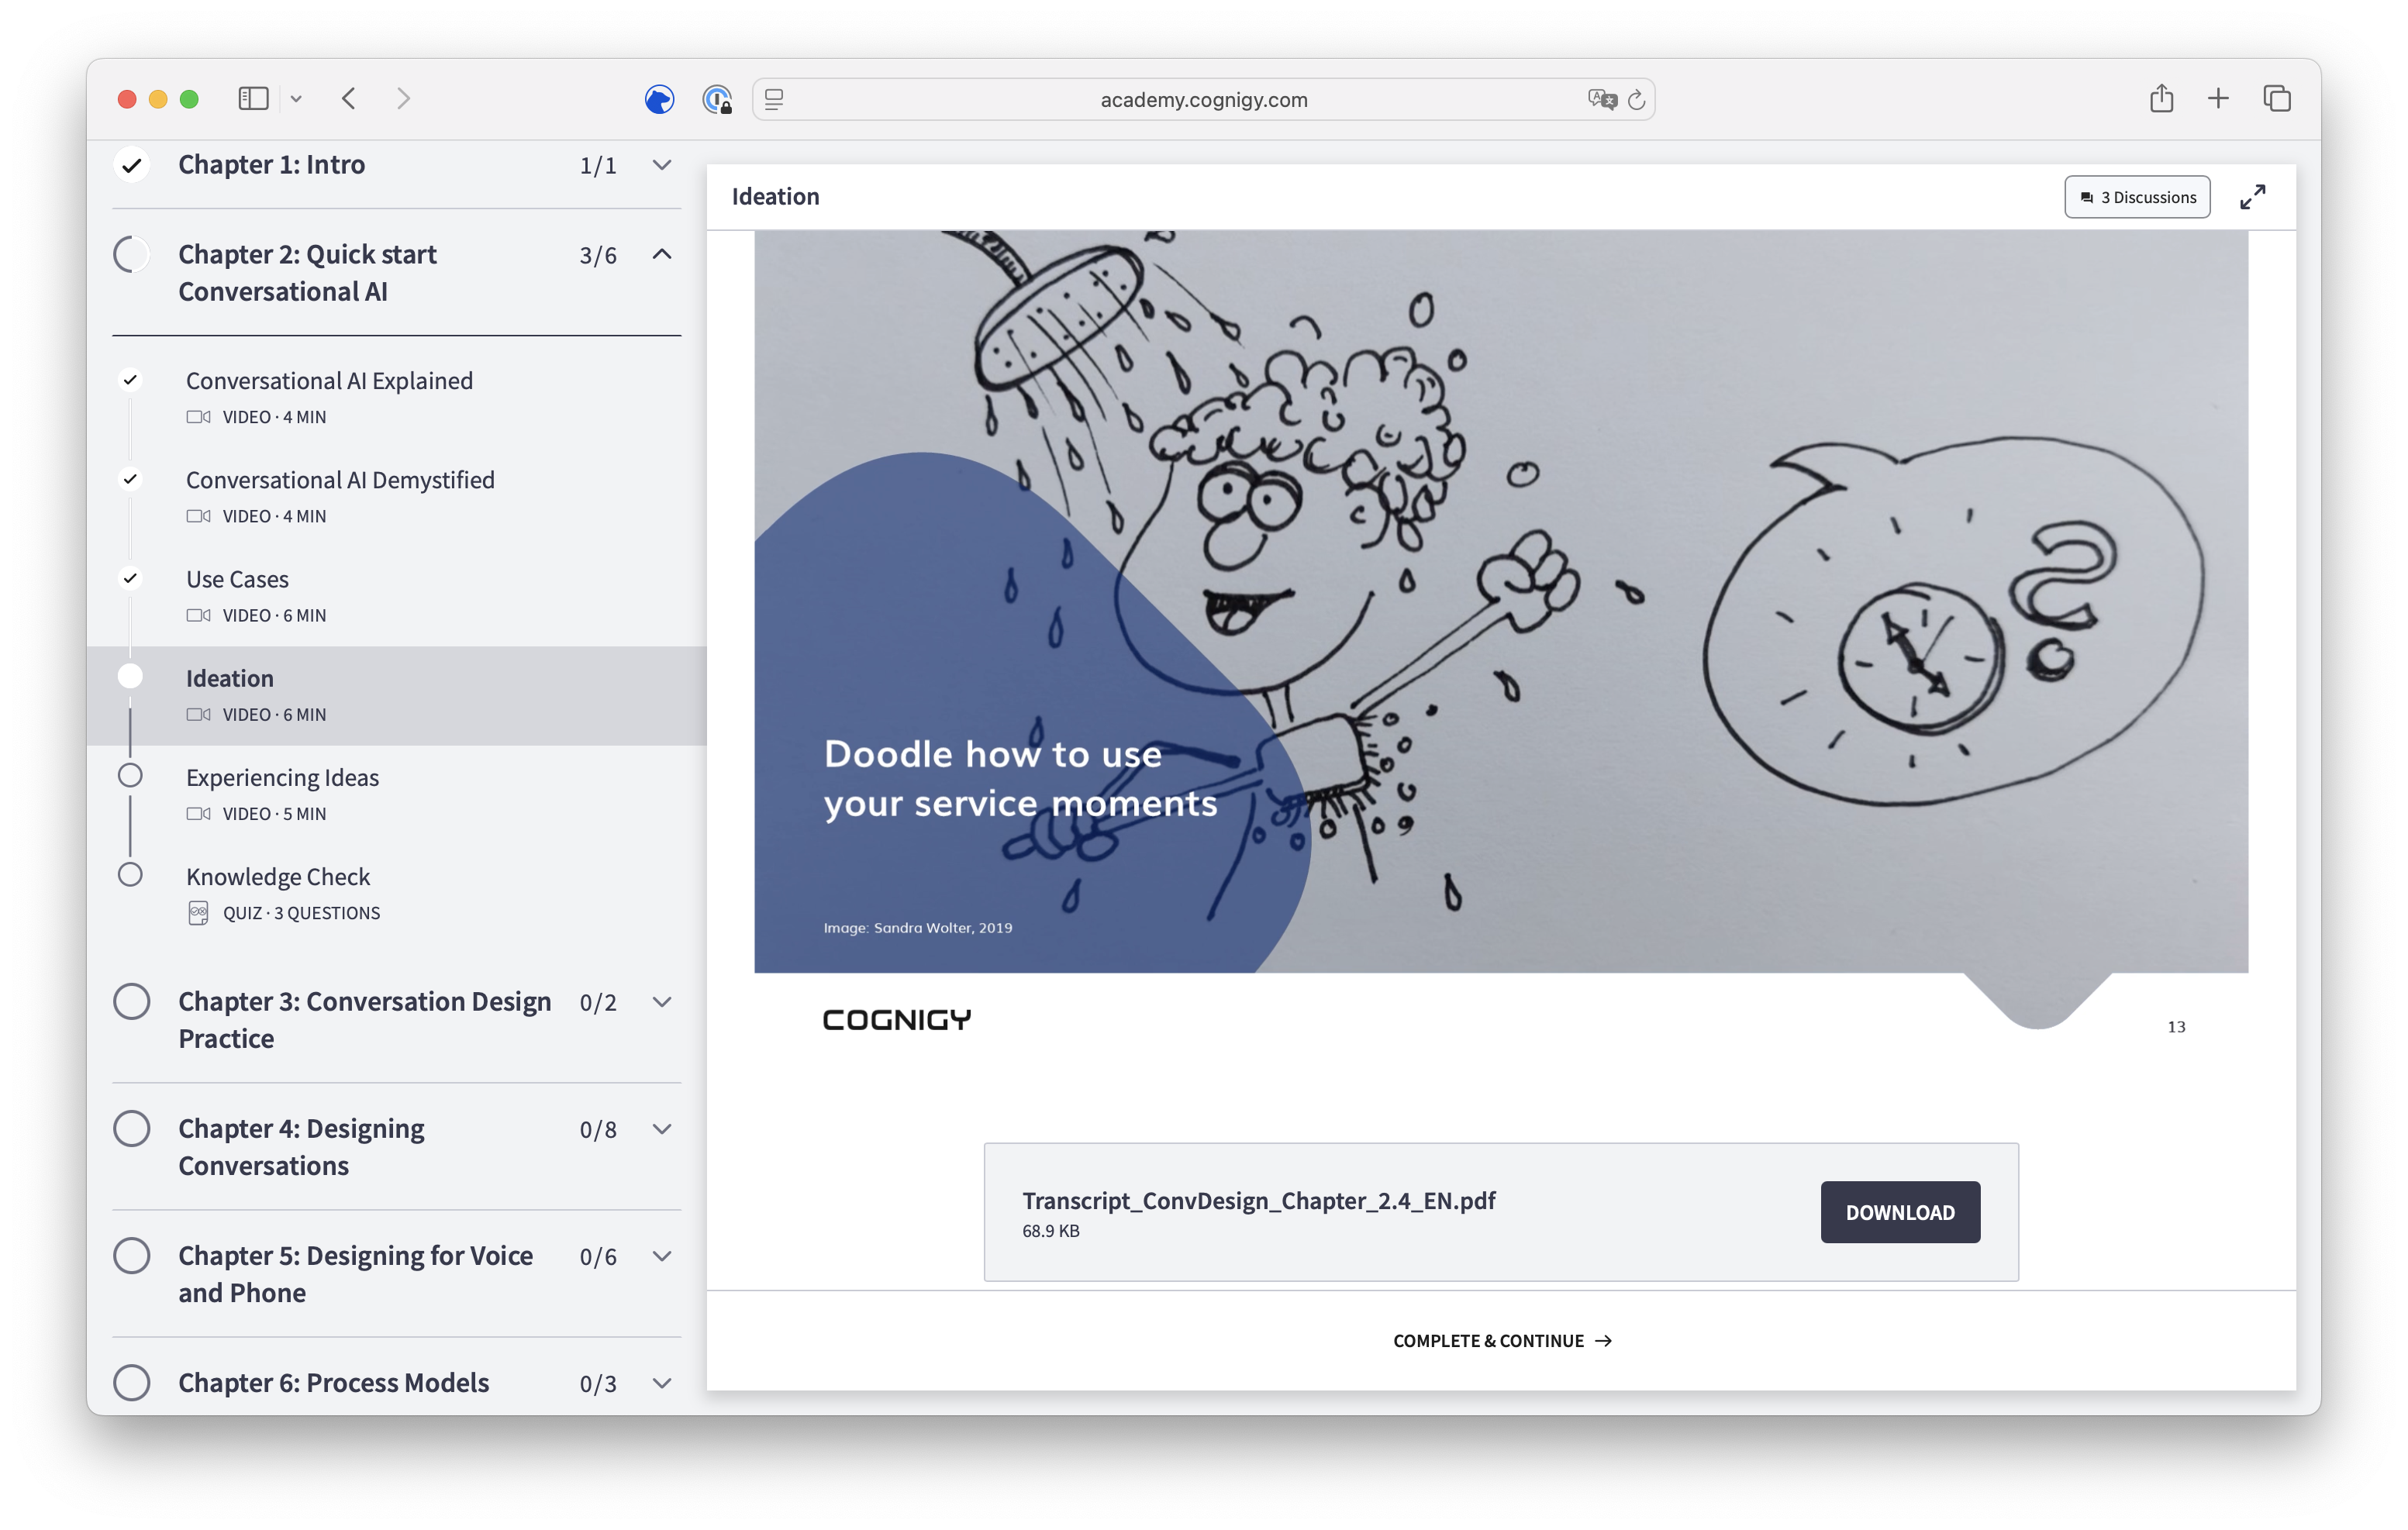Reload the current page
This screenshot has width=2408, height=1530.
pos(1636,99)
